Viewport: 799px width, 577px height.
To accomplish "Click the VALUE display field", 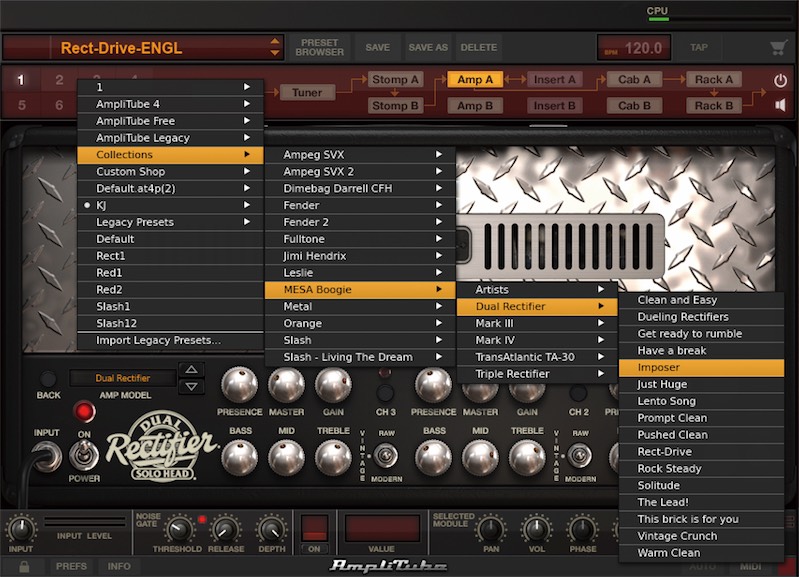I will click(x=382, y=528).
